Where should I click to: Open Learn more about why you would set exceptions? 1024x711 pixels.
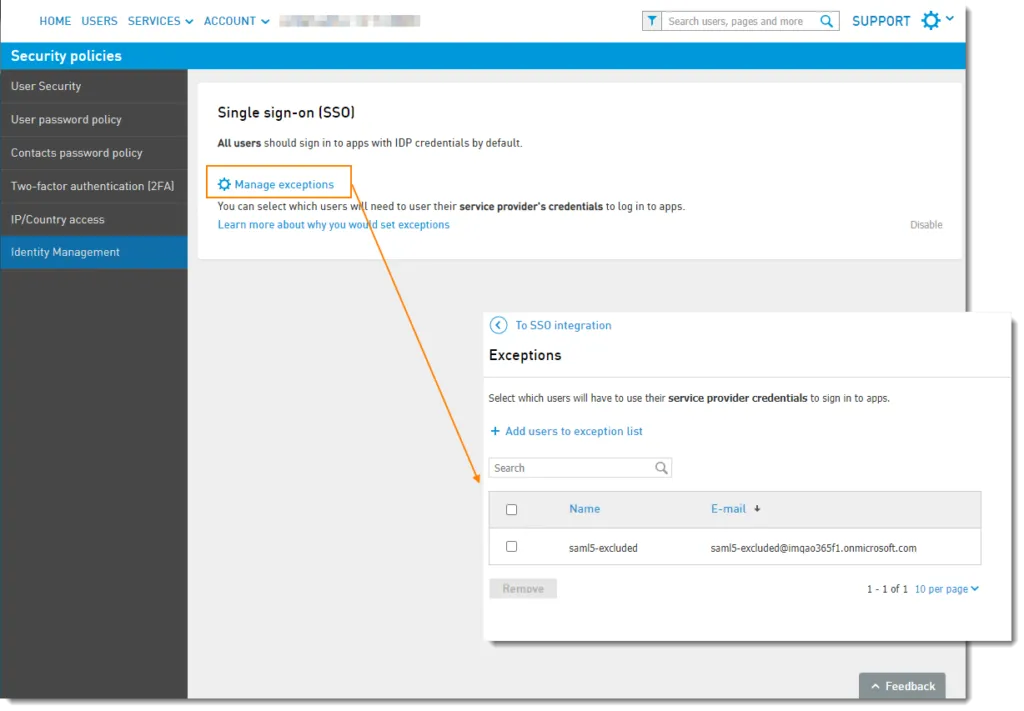(x=333, y=225)
